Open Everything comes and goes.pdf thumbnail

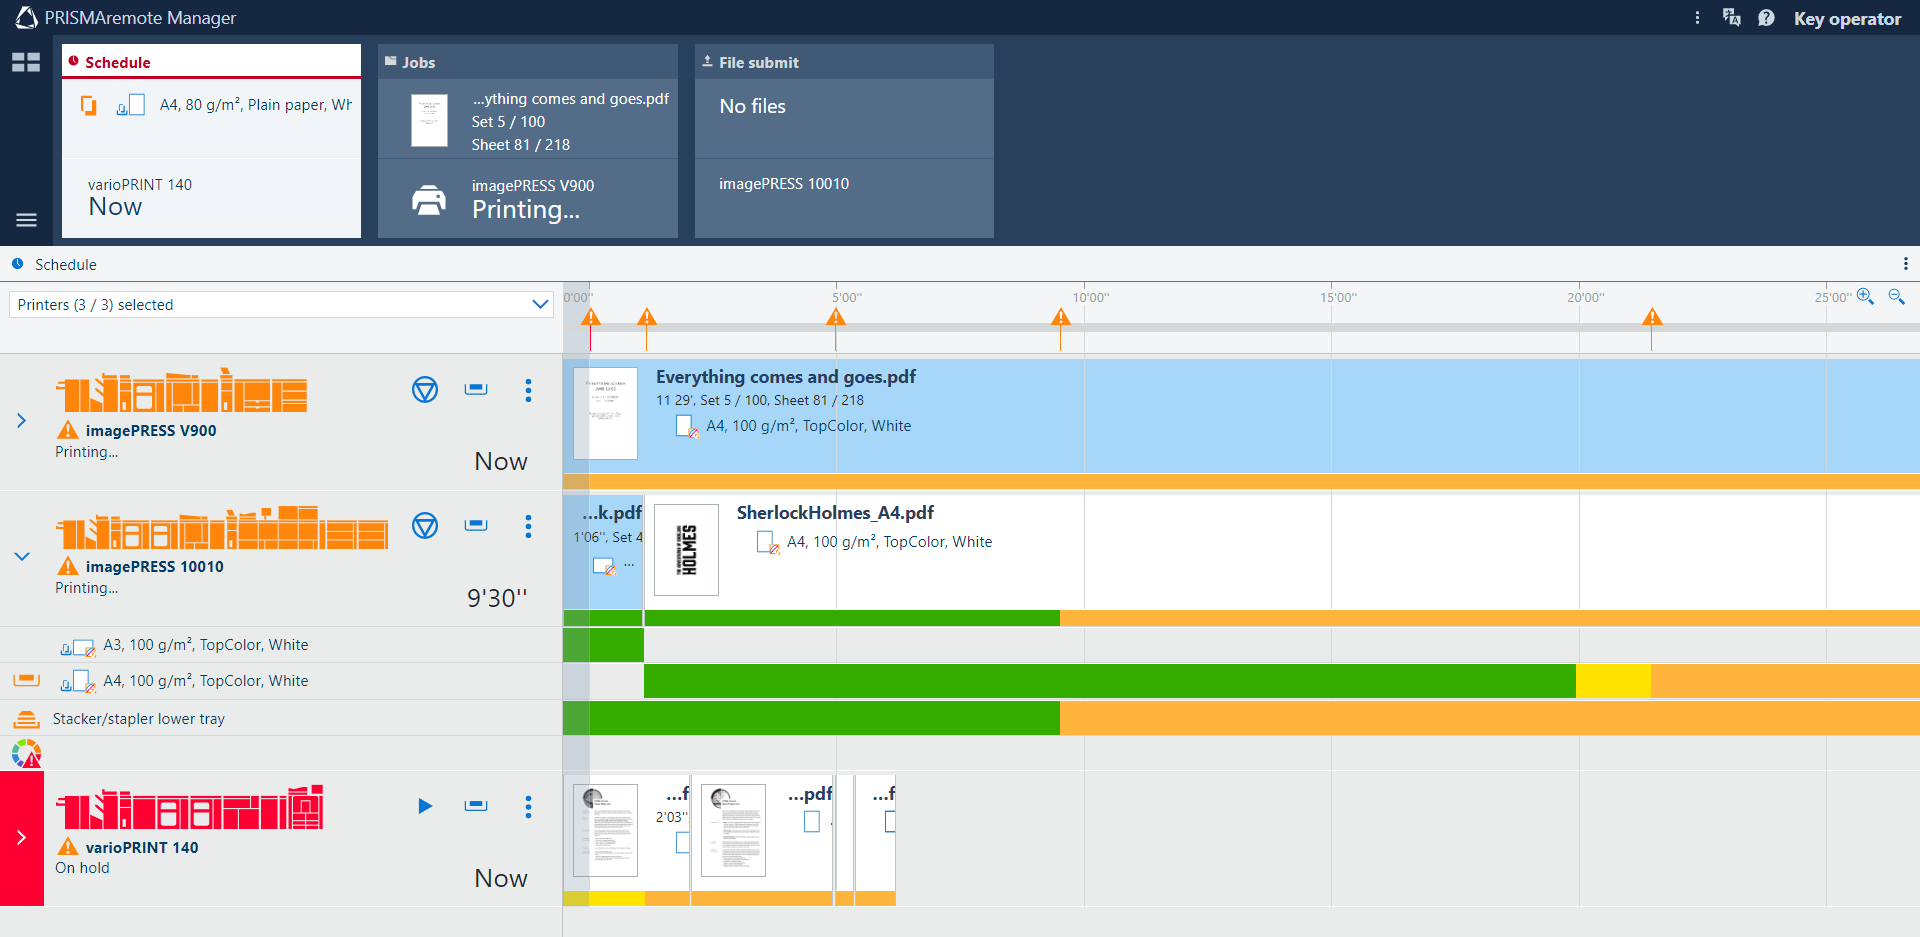[605, 413]
